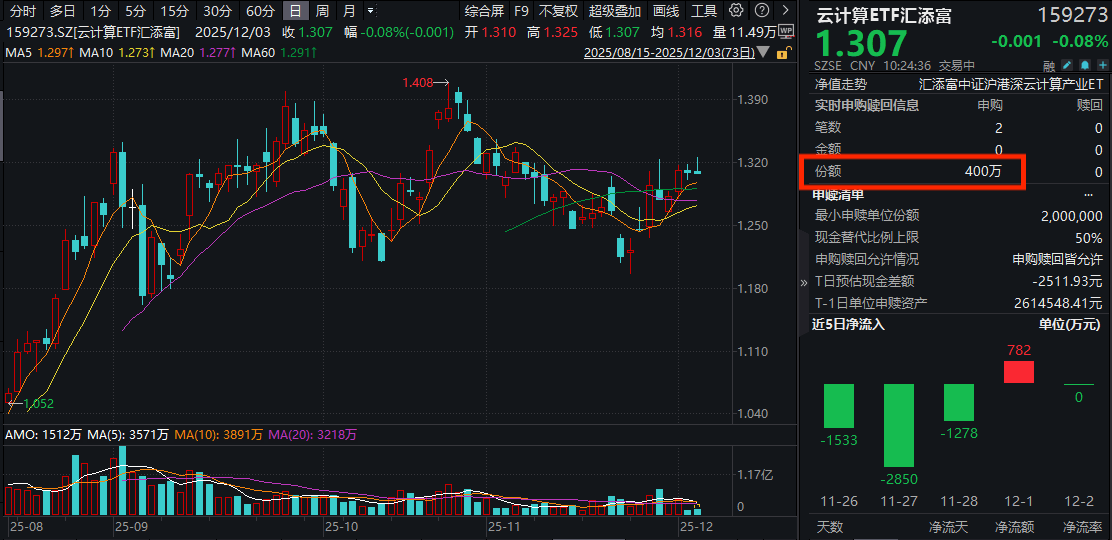The width and height of the screenshot is (1112, 540).
Task: Click the F9 button
Action: pos(522,11)
